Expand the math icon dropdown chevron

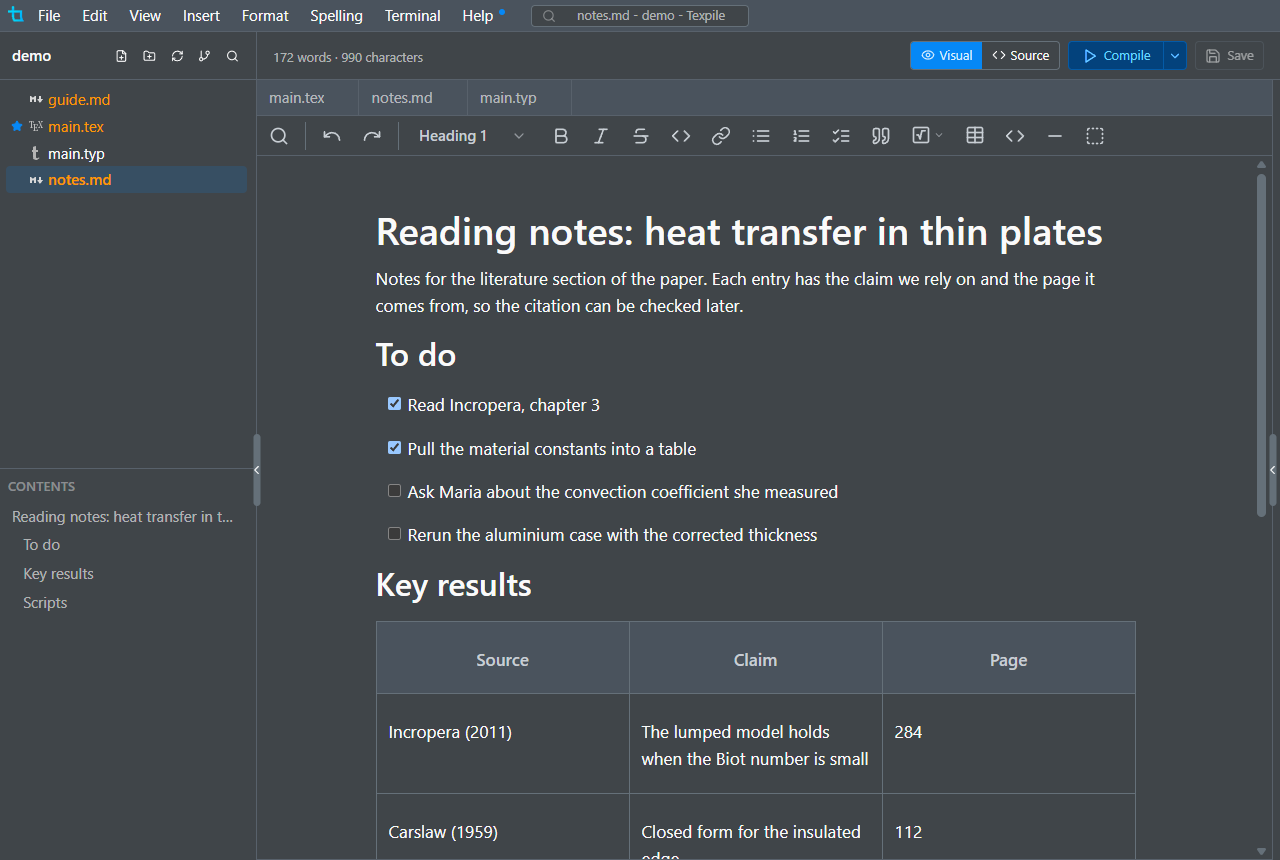(x=939, y=136)
